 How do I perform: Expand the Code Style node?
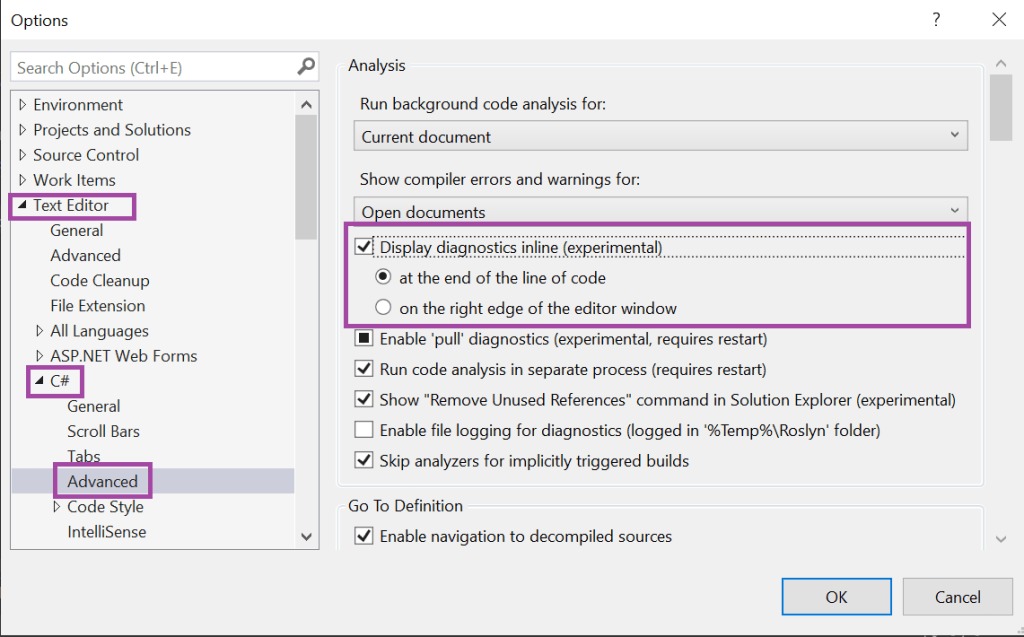57,506
